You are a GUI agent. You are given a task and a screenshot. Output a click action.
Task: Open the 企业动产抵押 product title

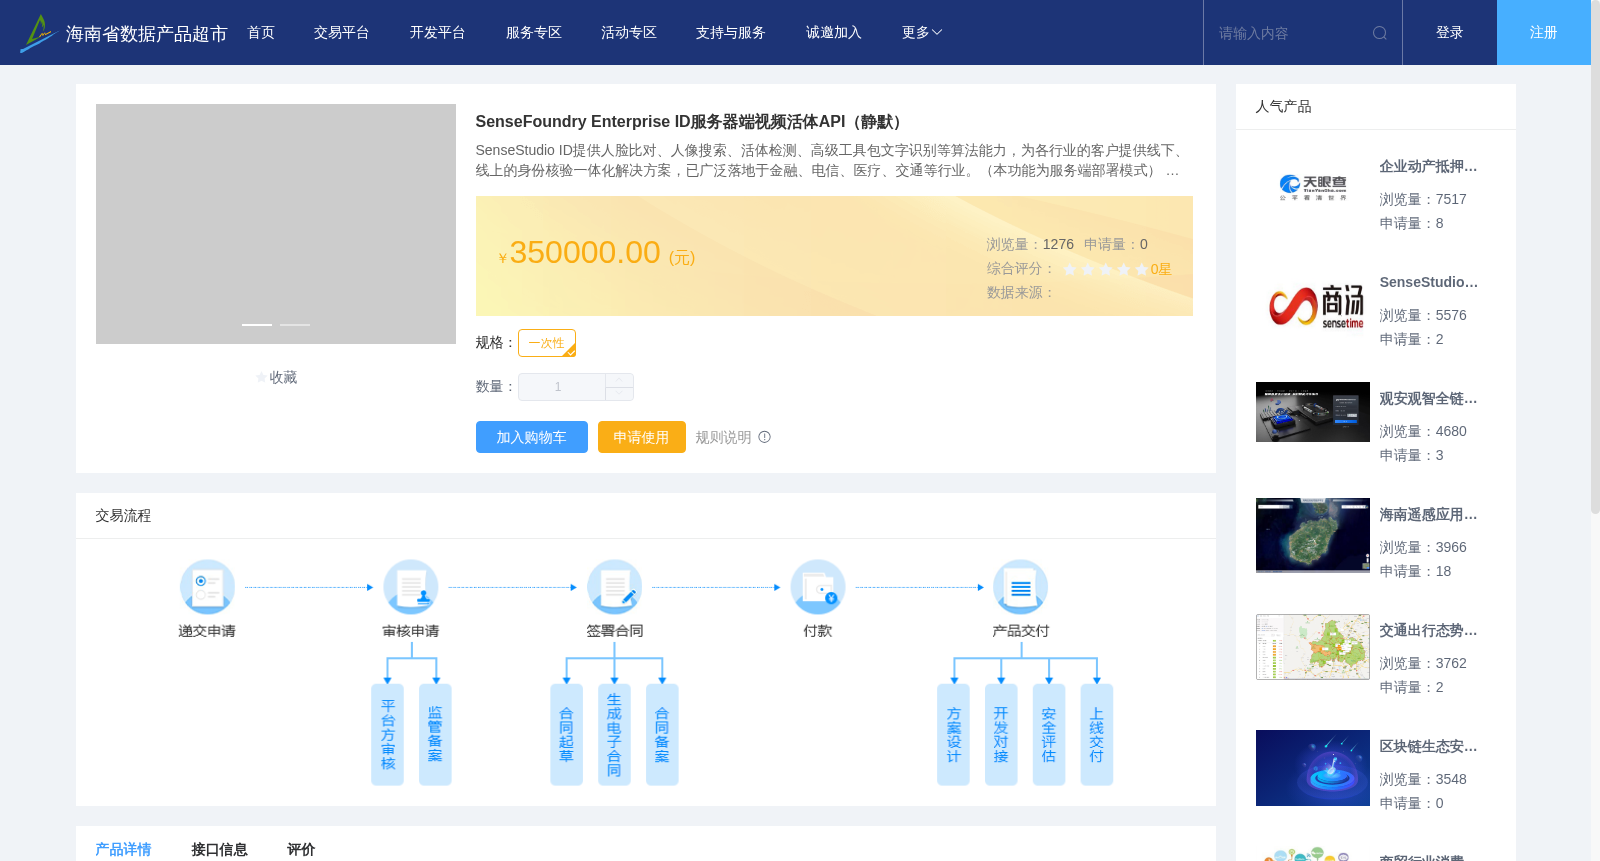click(x=1428, y=167)
